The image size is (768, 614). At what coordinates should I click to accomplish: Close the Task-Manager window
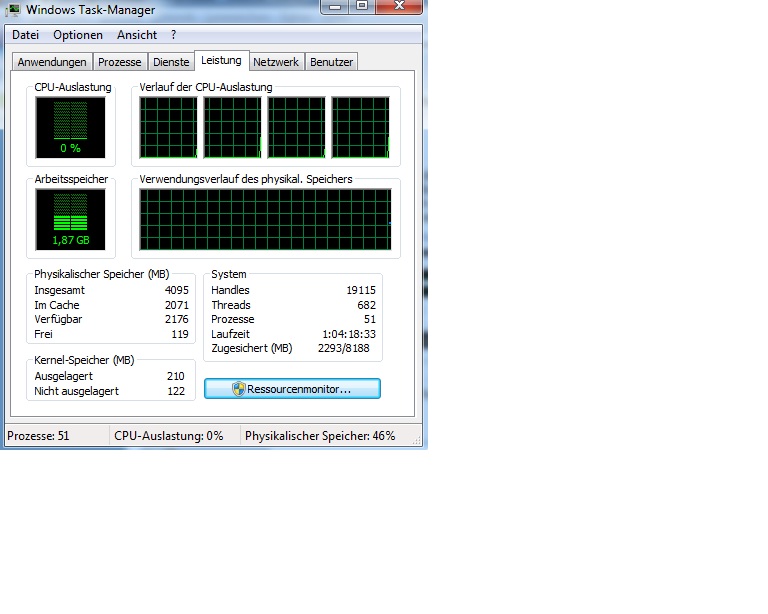coord(399,6)
